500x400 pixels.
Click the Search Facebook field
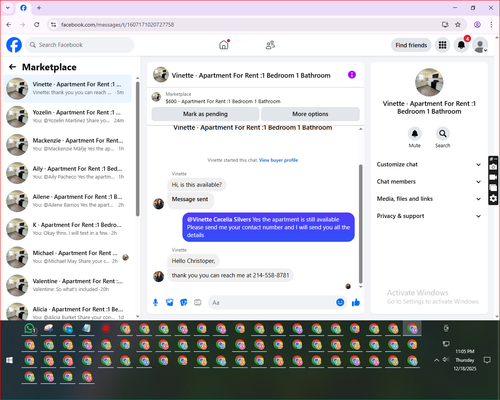pos(80,45)
